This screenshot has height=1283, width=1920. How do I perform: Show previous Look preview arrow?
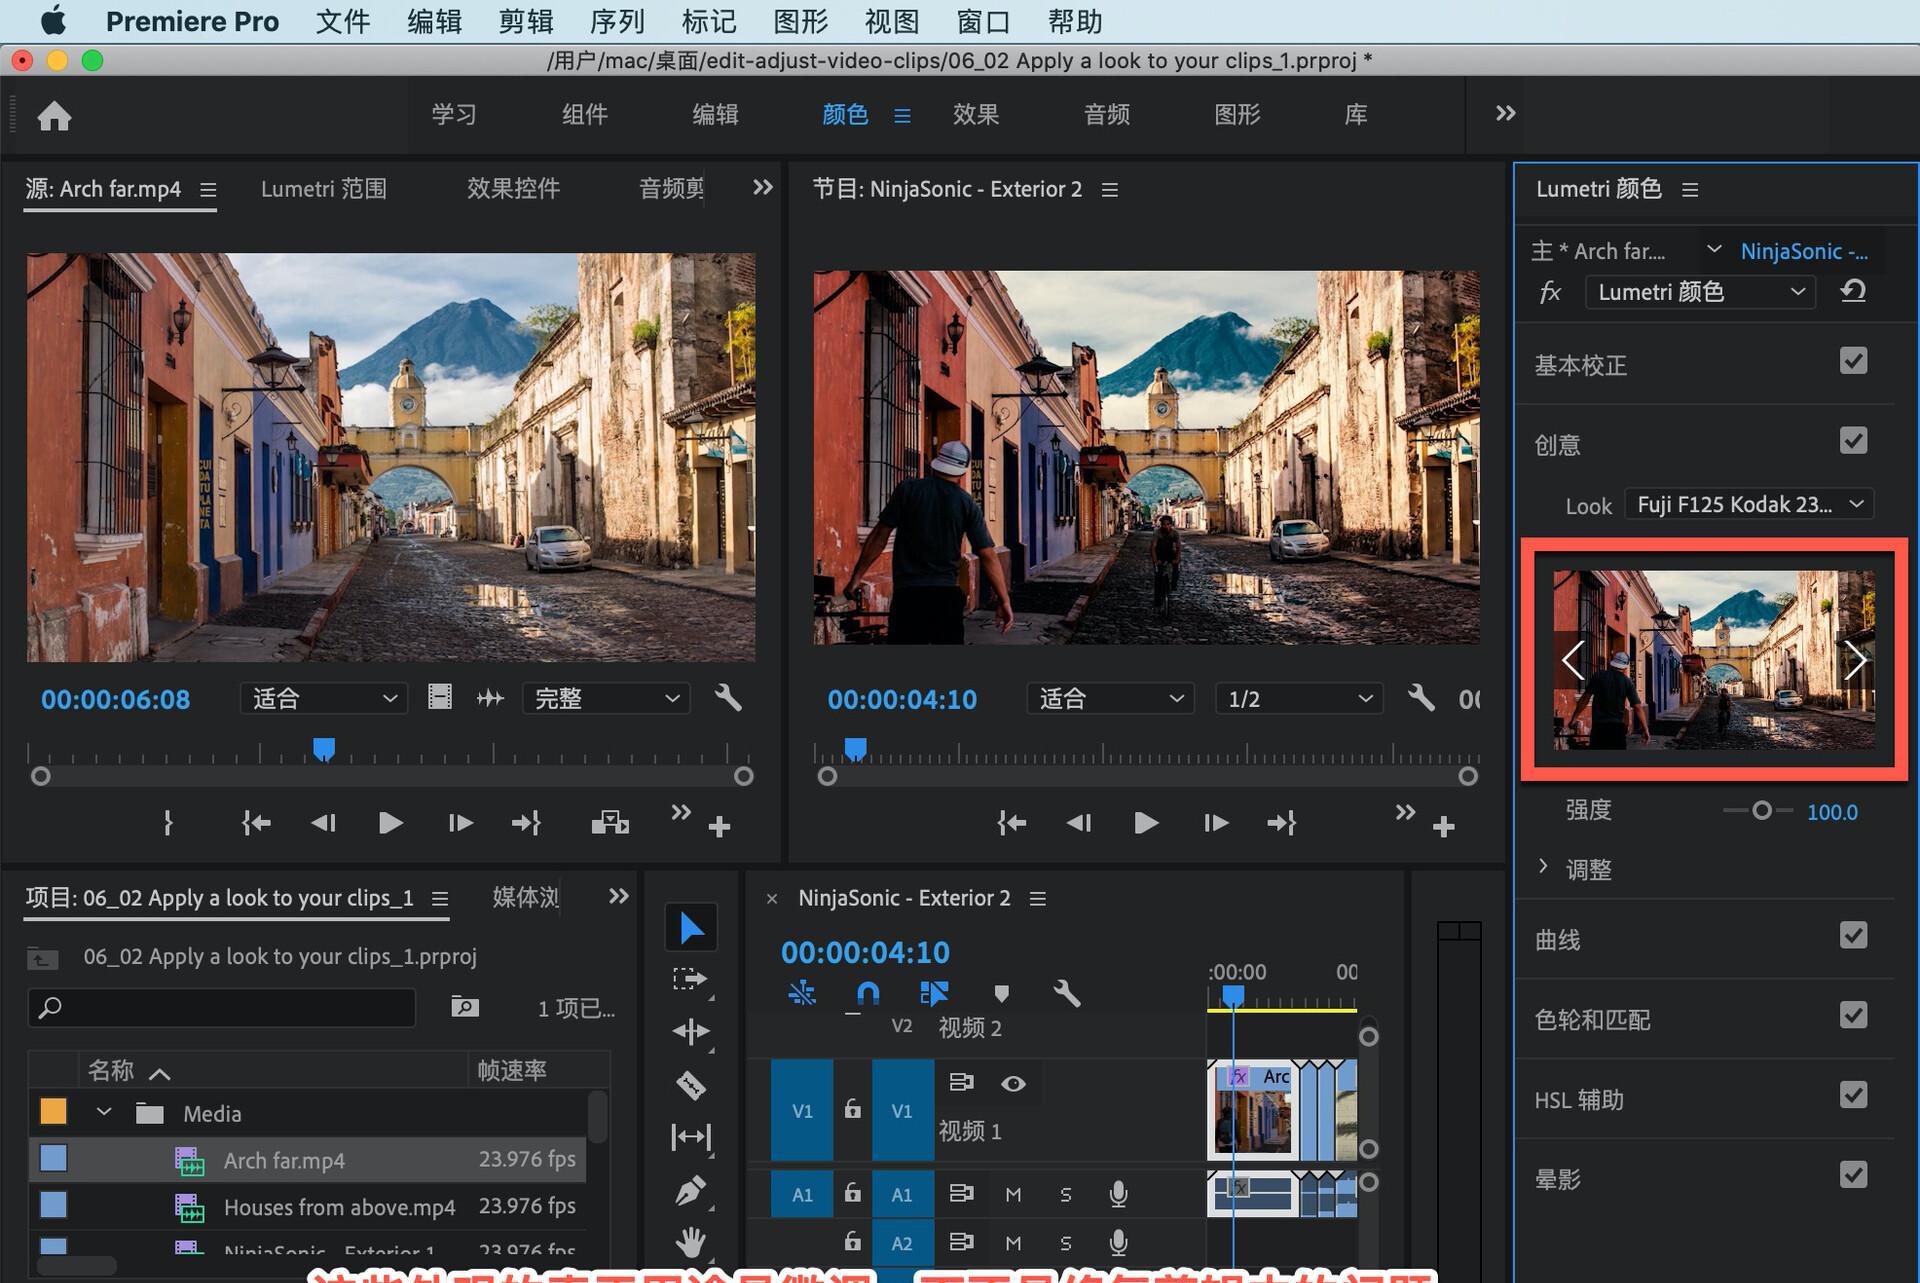tap(1573, 660)
